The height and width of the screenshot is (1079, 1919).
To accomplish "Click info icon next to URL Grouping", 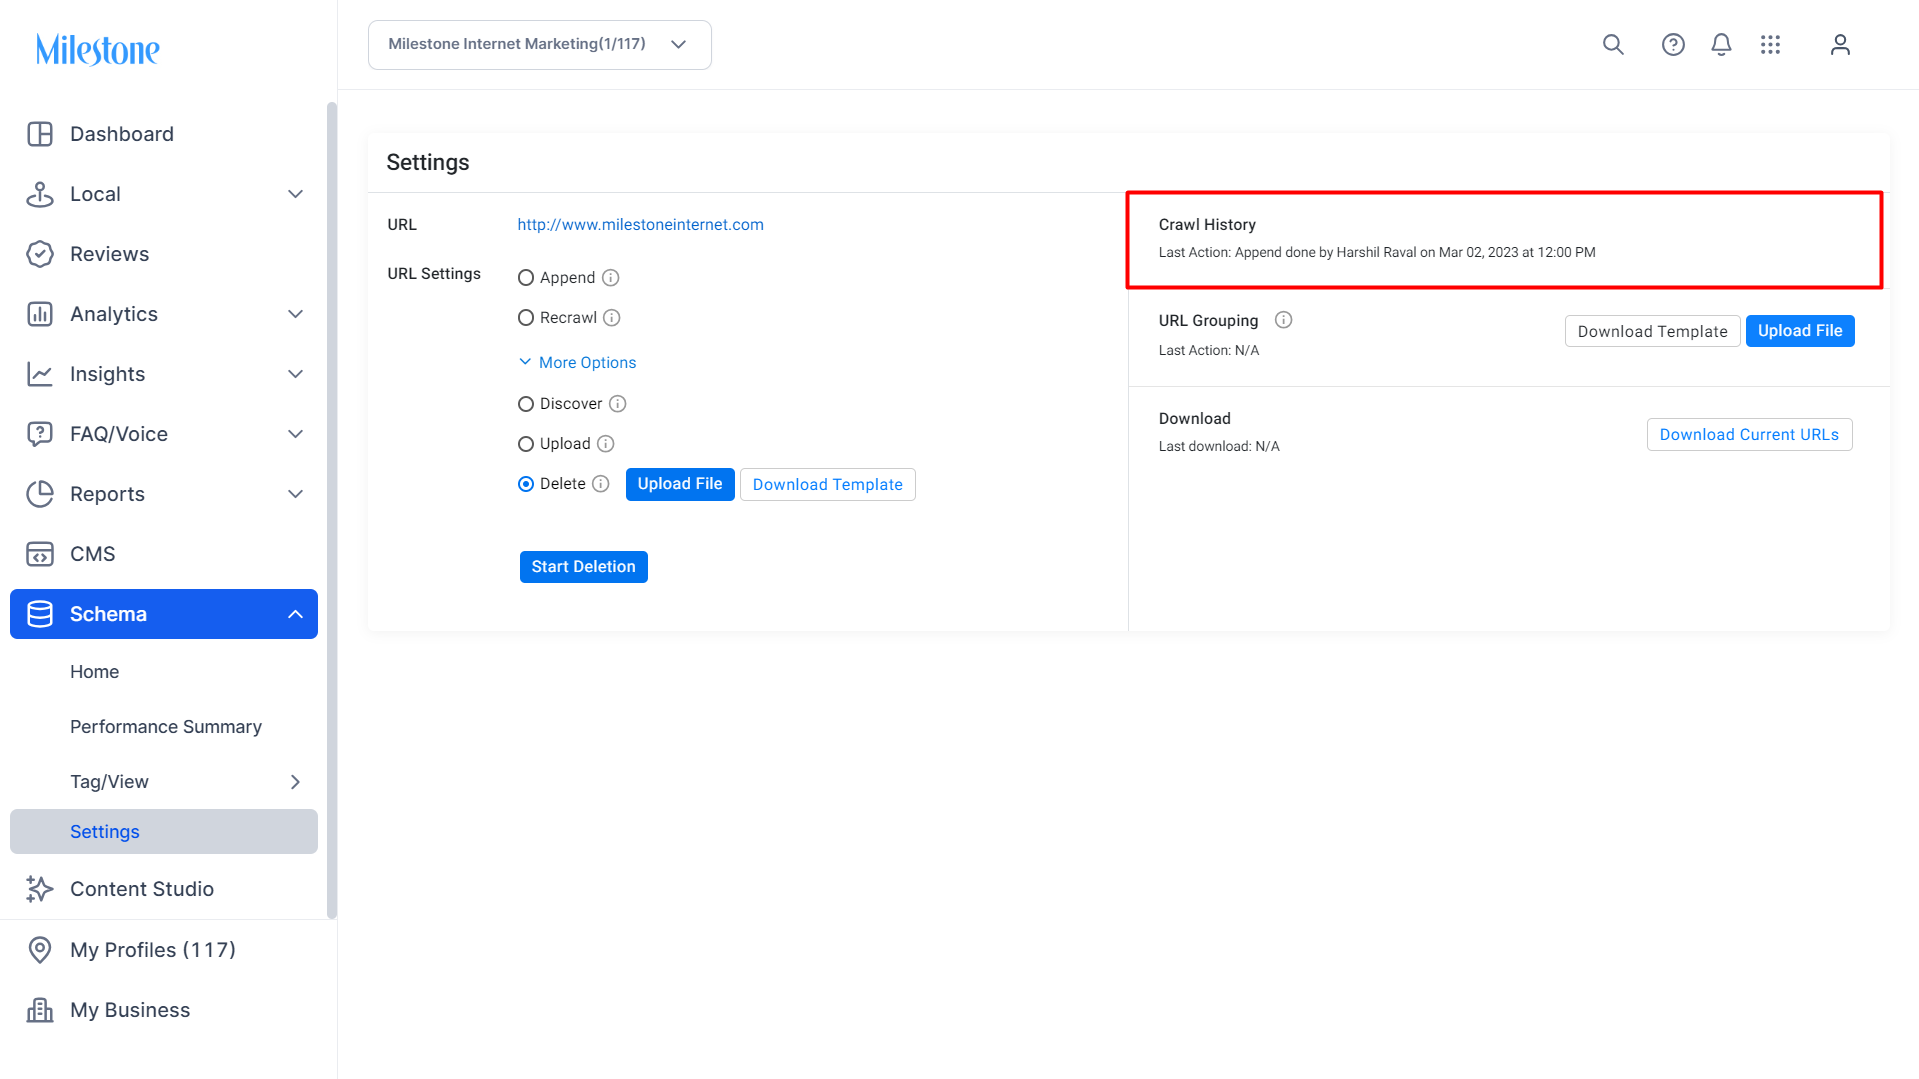I will click(x=1284, y=320).
